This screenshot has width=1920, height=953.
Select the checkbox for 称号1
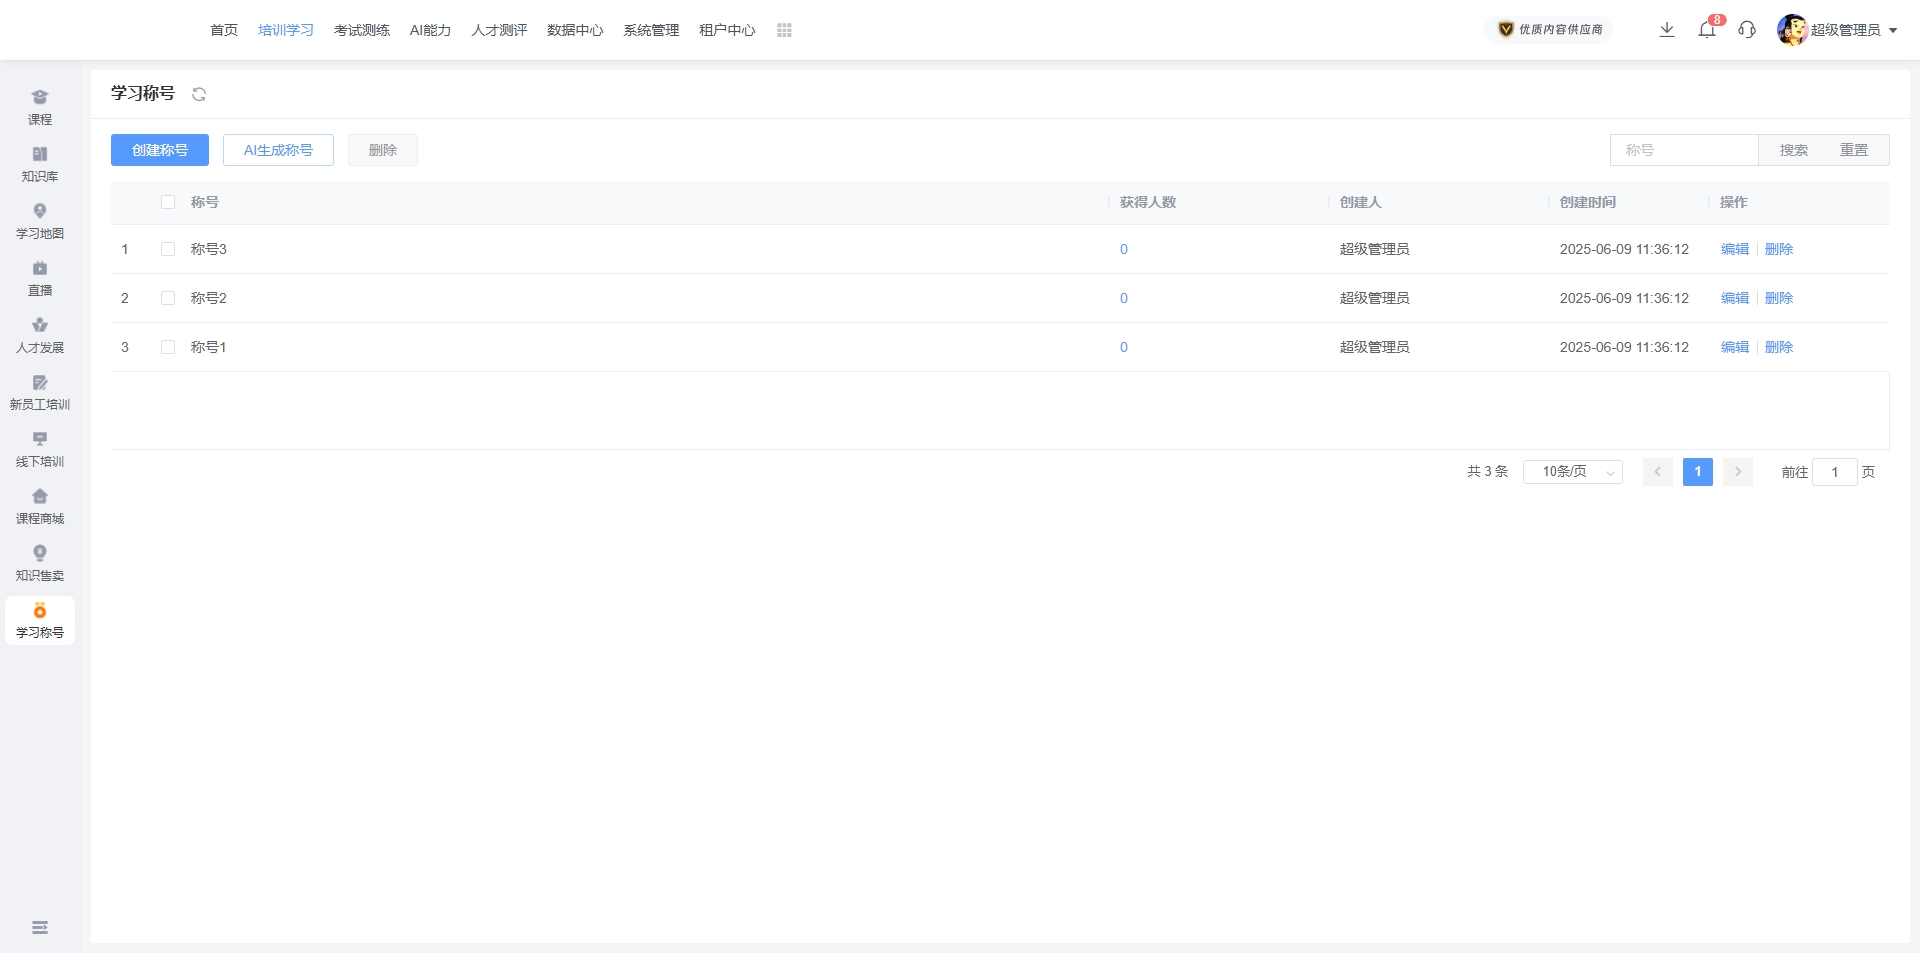(x=168, y=347)
